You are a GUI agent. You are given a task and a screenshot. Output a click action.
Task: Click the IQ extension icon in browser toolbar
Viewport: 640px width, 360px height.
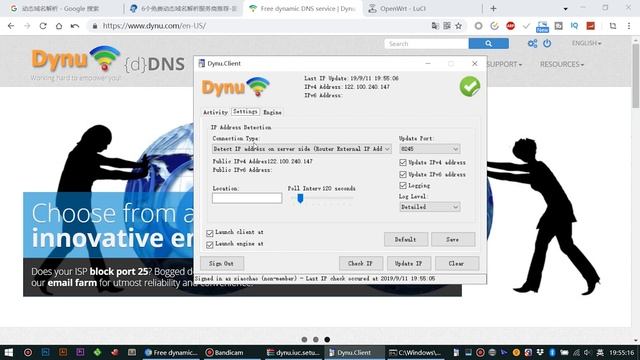pyautogui.click(x=574, y=26)
